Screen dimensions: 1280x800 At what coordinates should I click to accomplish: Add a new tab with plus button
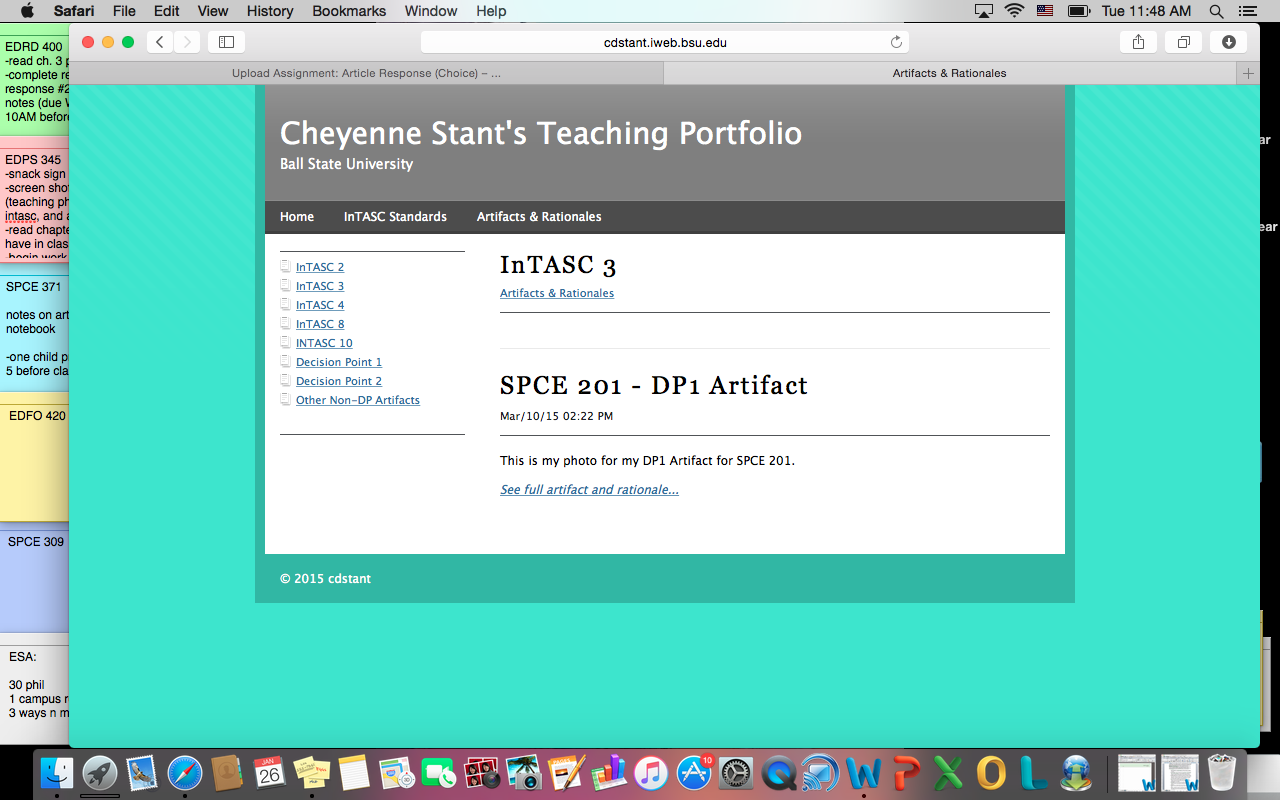coord(1247,73)
